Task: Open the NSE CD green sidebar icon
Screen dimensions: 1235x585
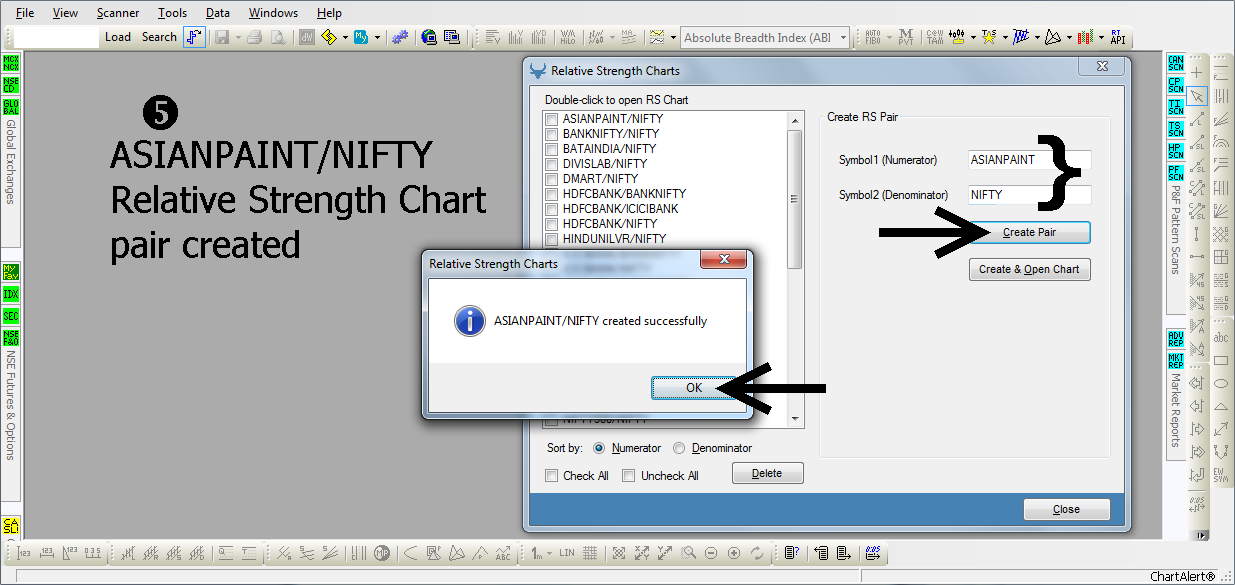Action: 11,85
